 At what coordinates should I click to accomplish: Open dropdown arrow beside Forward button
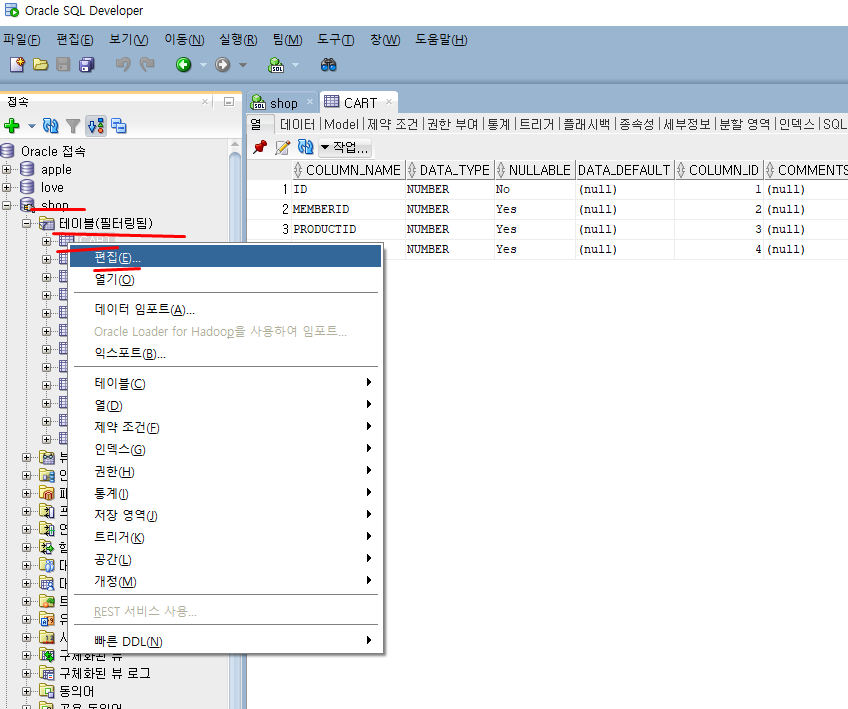[x=243, y=65]
